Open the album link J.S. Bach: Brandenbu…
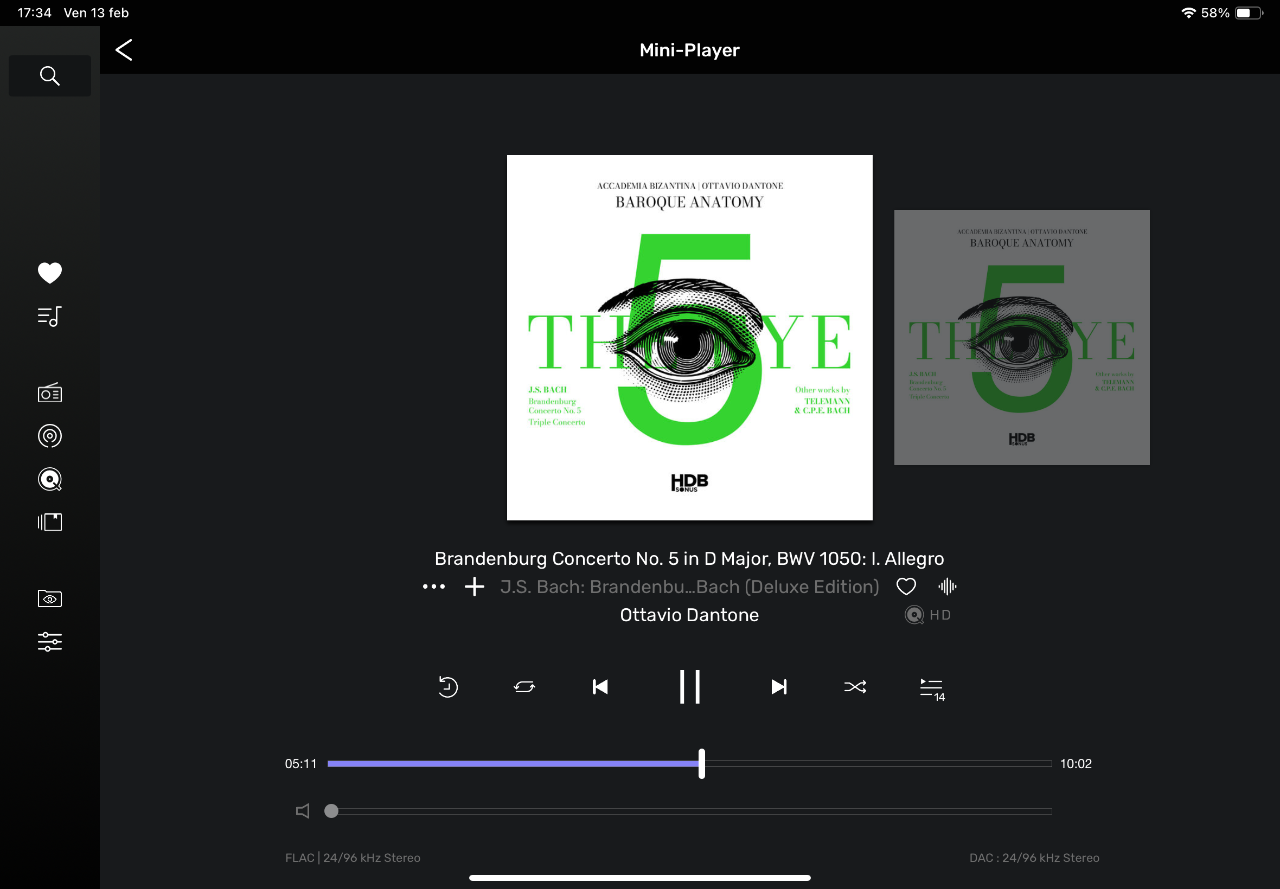This screenshot has width=1280, height=889. [x=689, y=587]
